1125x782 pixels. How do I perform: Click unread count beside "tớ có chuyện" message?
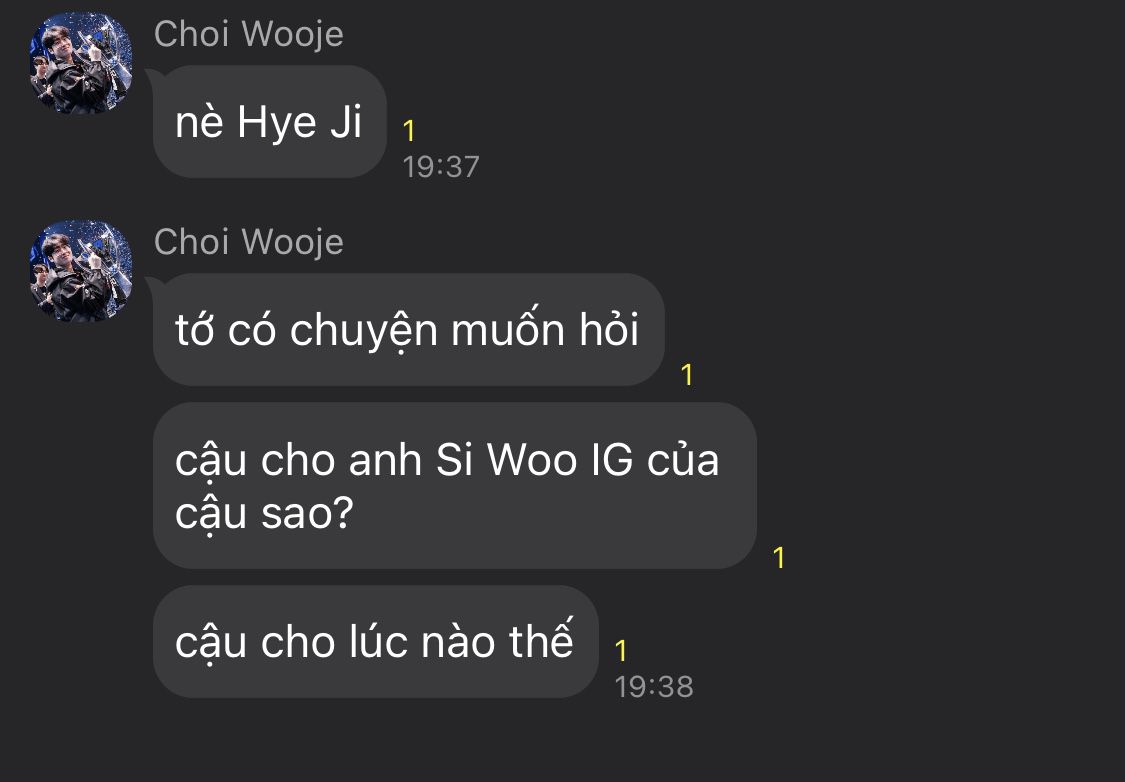[x=687, y=374]
